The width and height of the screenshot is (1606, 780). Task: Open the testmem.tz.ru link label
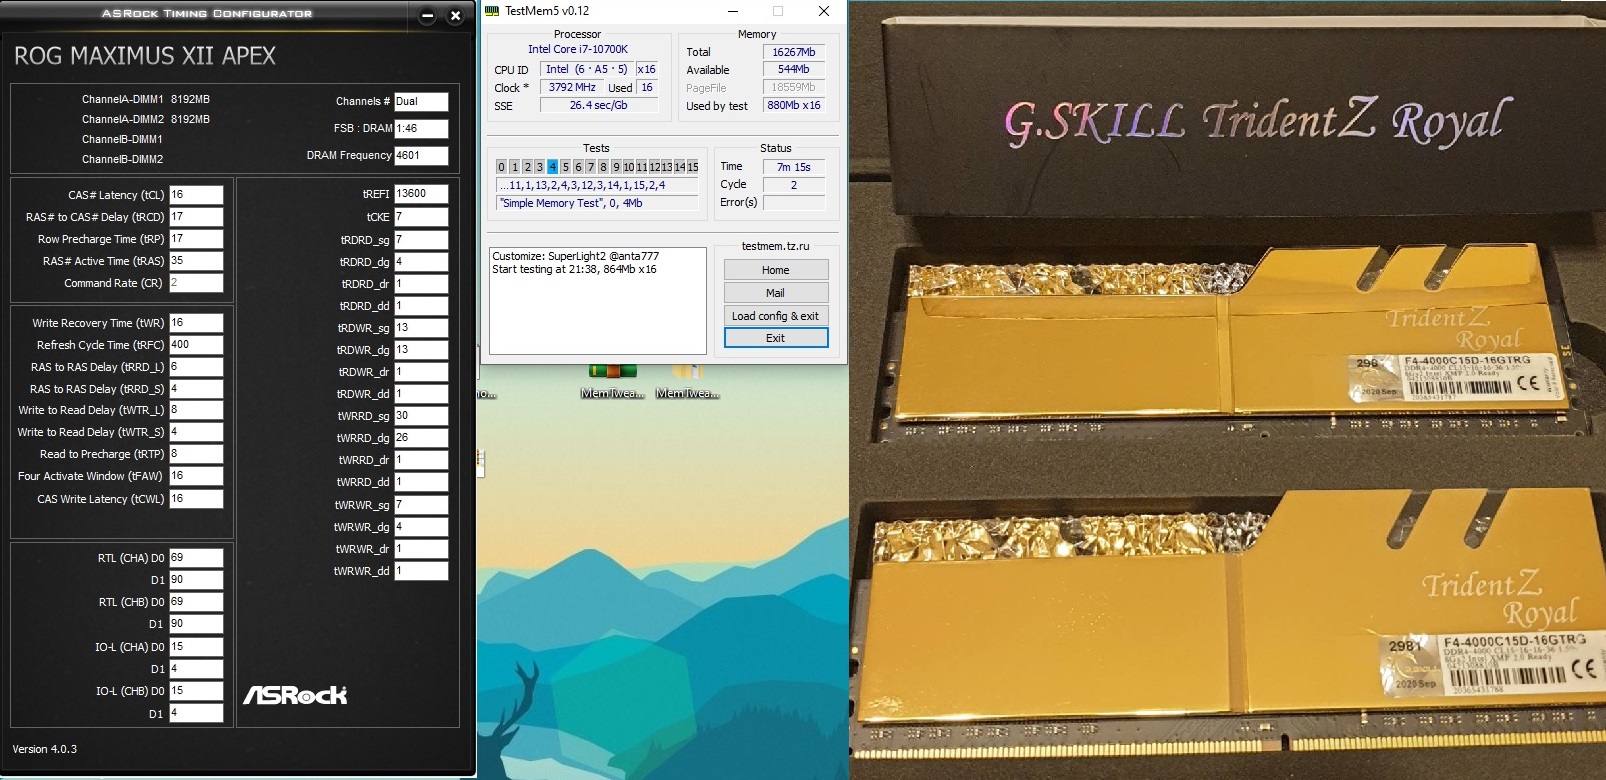[x=776, y=246]
